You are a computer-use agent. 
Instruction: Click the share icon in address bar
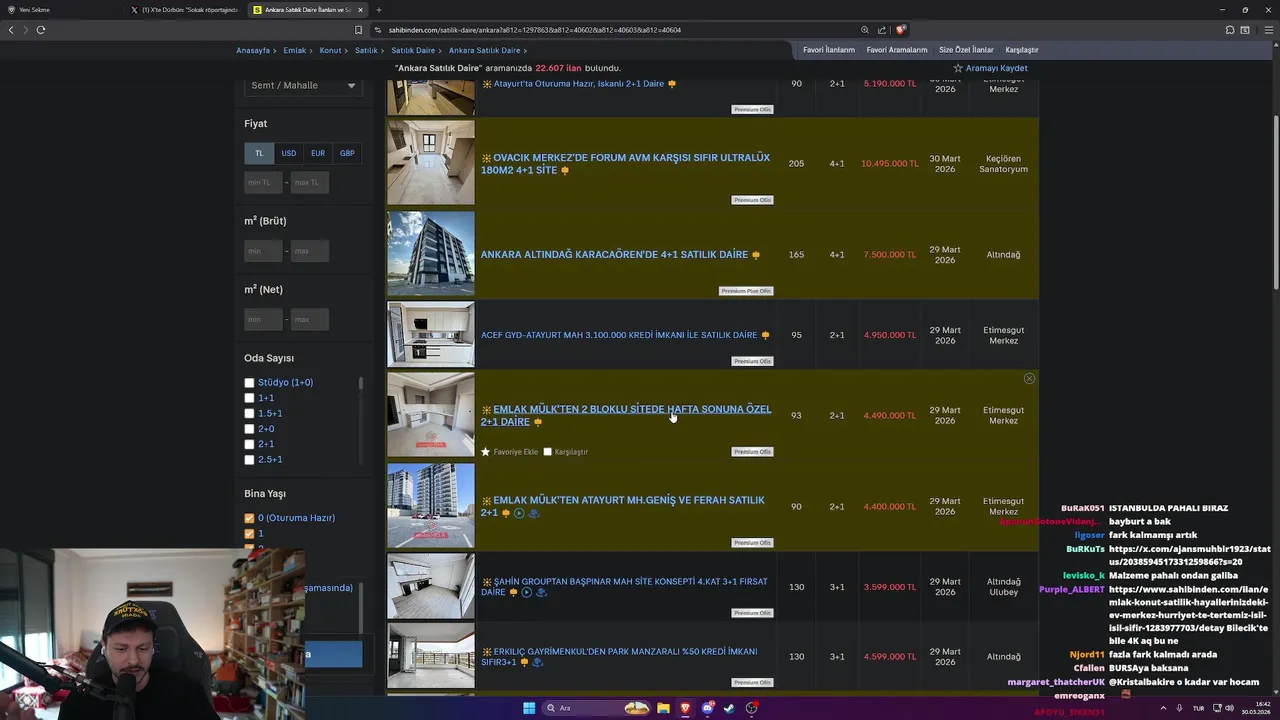tap(882, 30)
